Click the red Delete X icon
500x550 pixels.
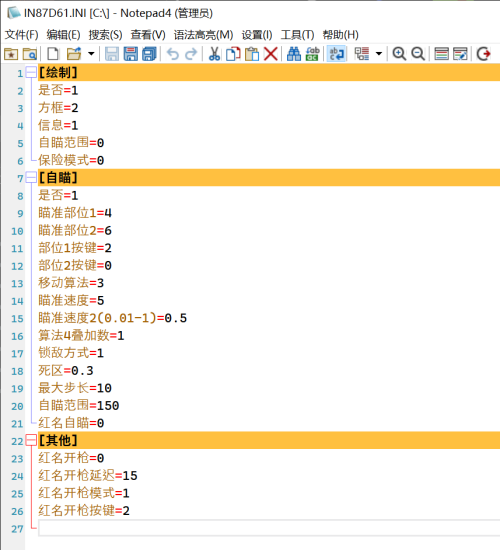pos(271,54)
